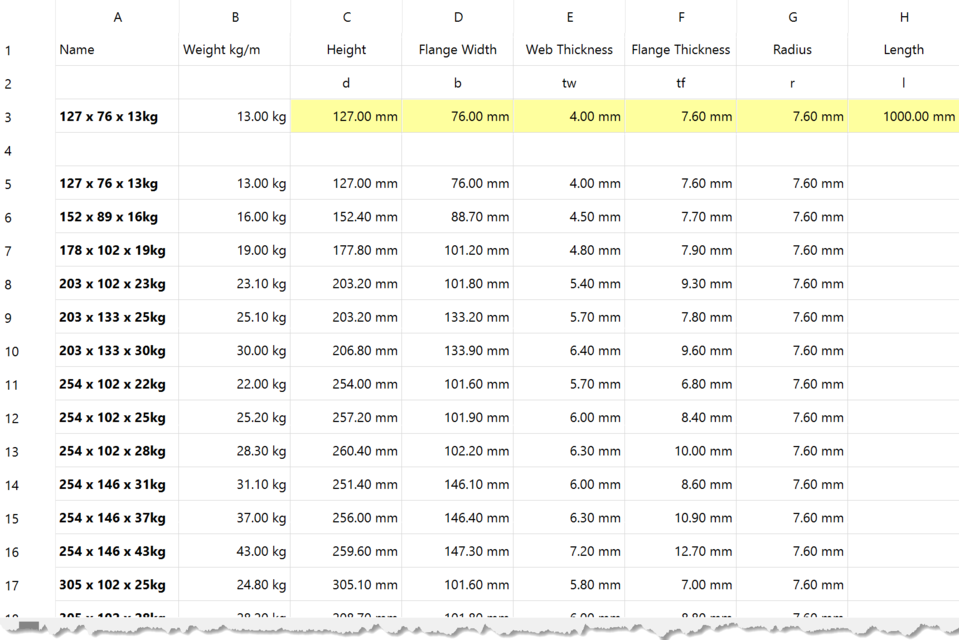Select column D header
The width and height of the screenshot is (959, 640).
pyautogui.click(x=458, y=17)
